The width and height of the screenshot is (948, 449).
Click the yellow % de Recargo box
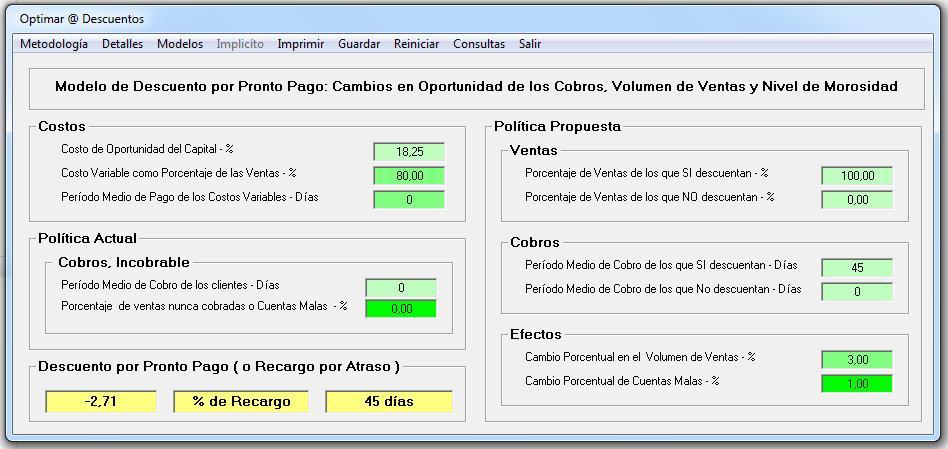241,401
